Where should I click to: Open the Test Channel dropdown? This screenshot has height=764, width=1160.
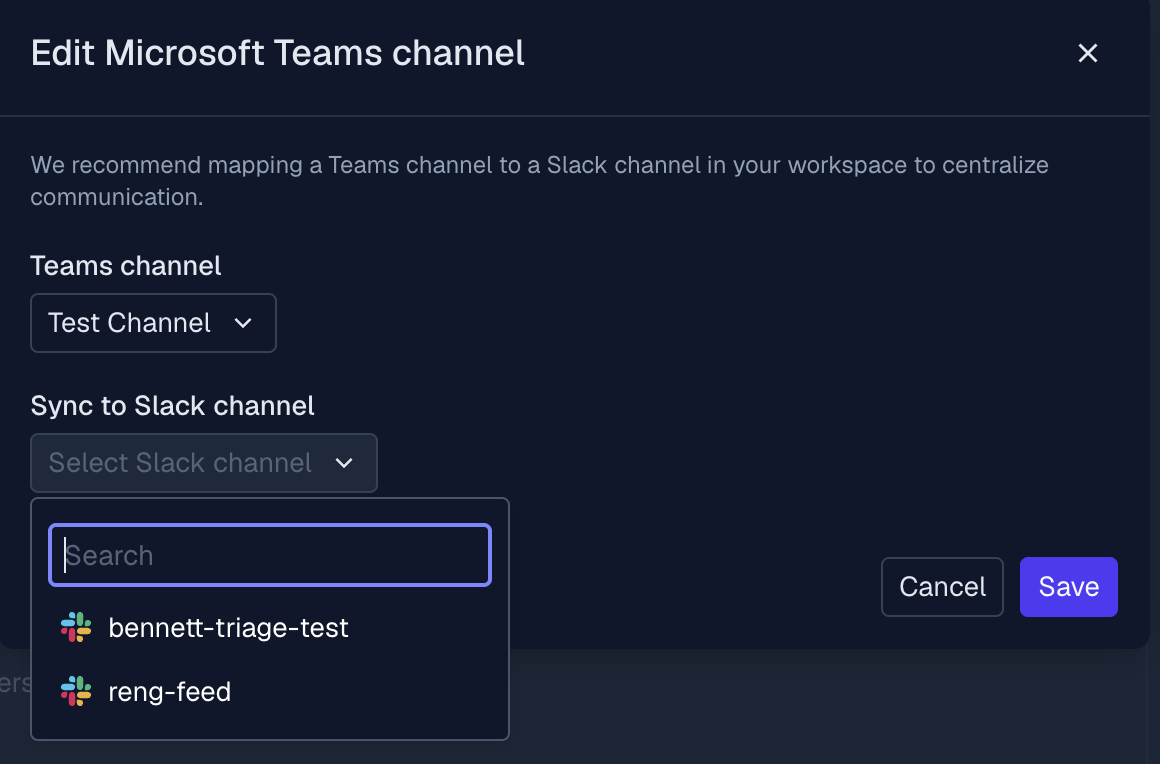coord(153,323)
